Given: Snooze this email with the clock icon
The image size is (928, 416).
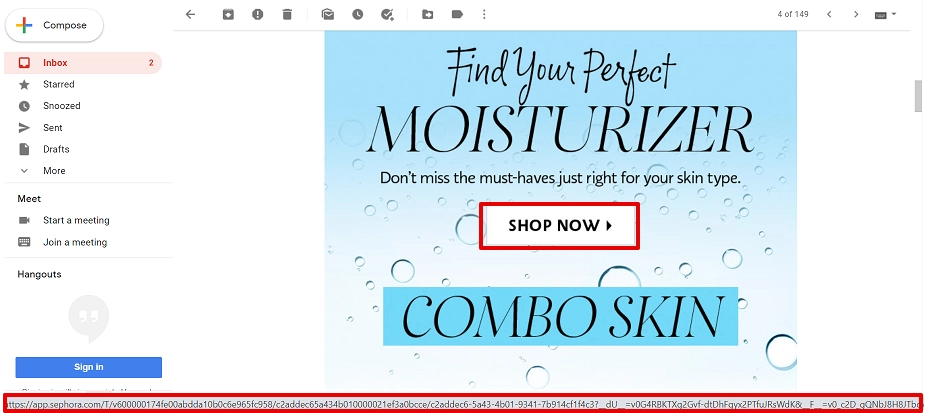Looking at the screenshot, I should tap(357, 14).
